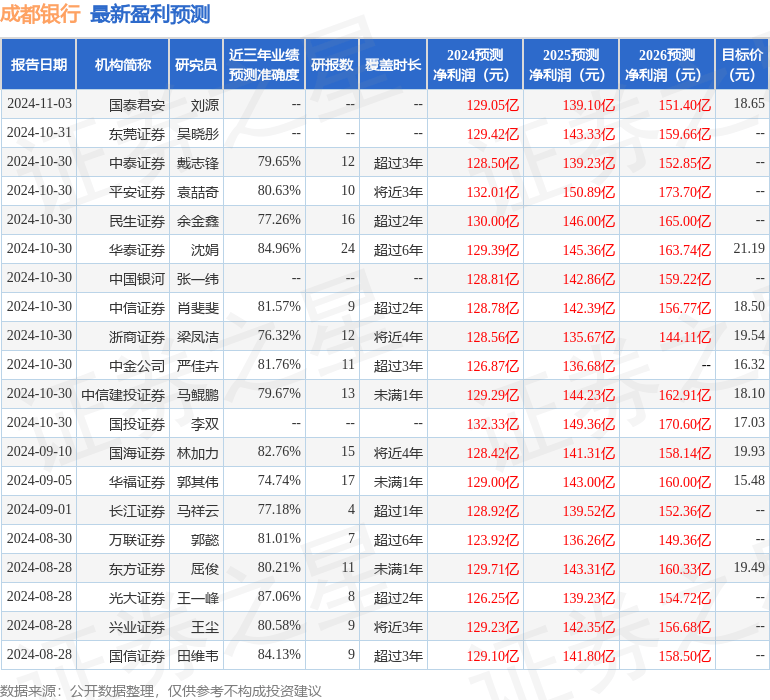Select the 研究员 column header

click(196, 64)
